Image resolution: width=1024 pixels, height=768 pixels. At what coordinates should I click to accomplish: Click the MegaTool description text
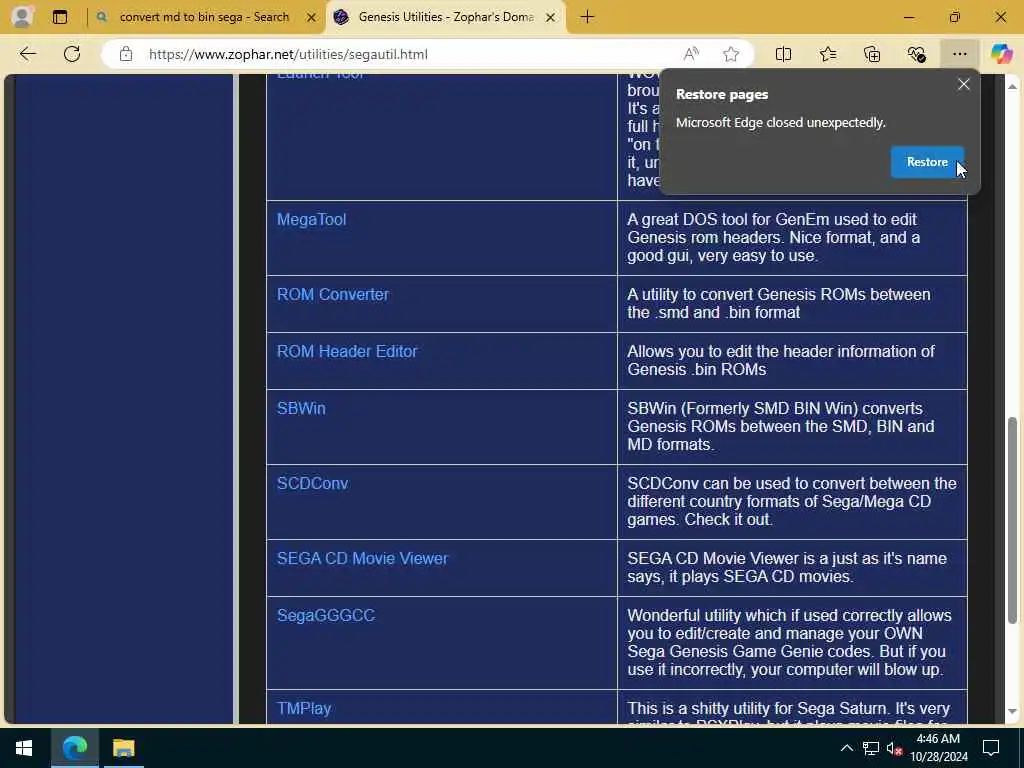pos(774,238)
